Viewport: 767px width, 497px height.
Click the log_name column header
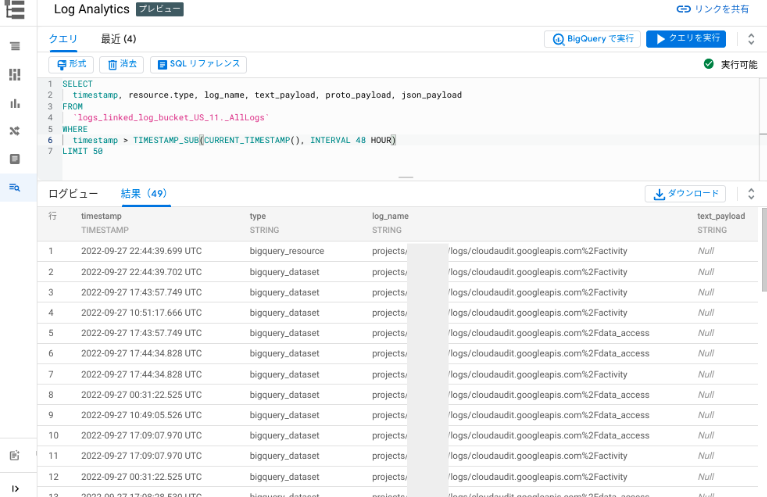click(390, 216)
